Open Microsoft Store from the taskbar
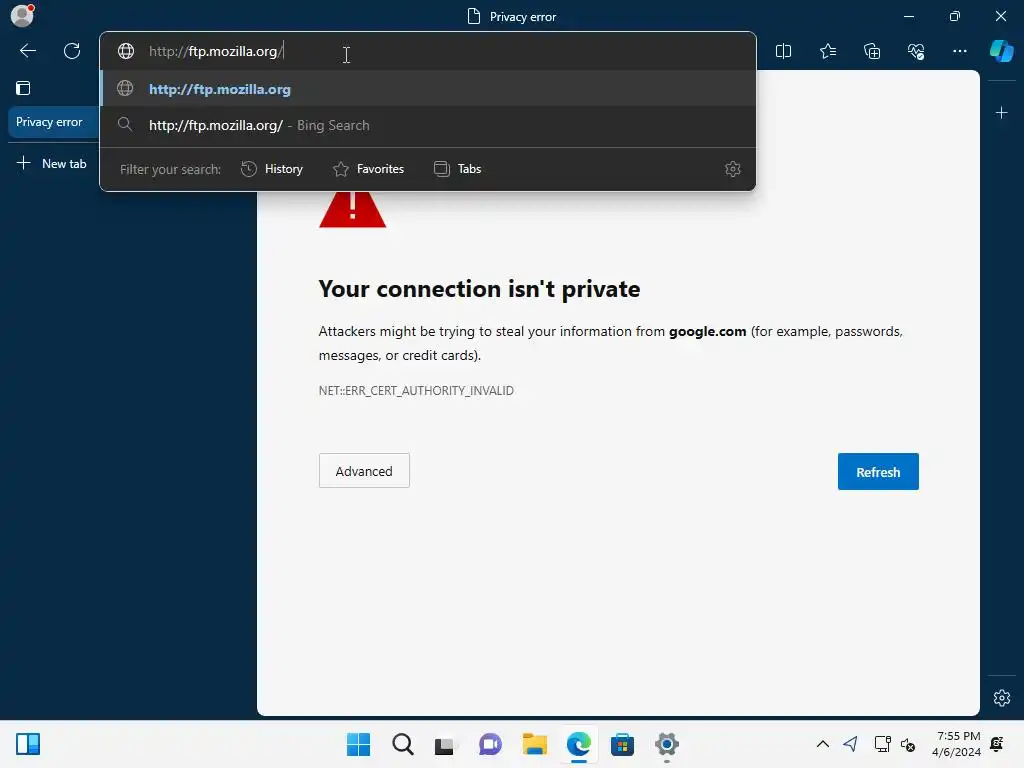Image resolution: width=1024 pixels, height=768 pixels. (622, 744)
